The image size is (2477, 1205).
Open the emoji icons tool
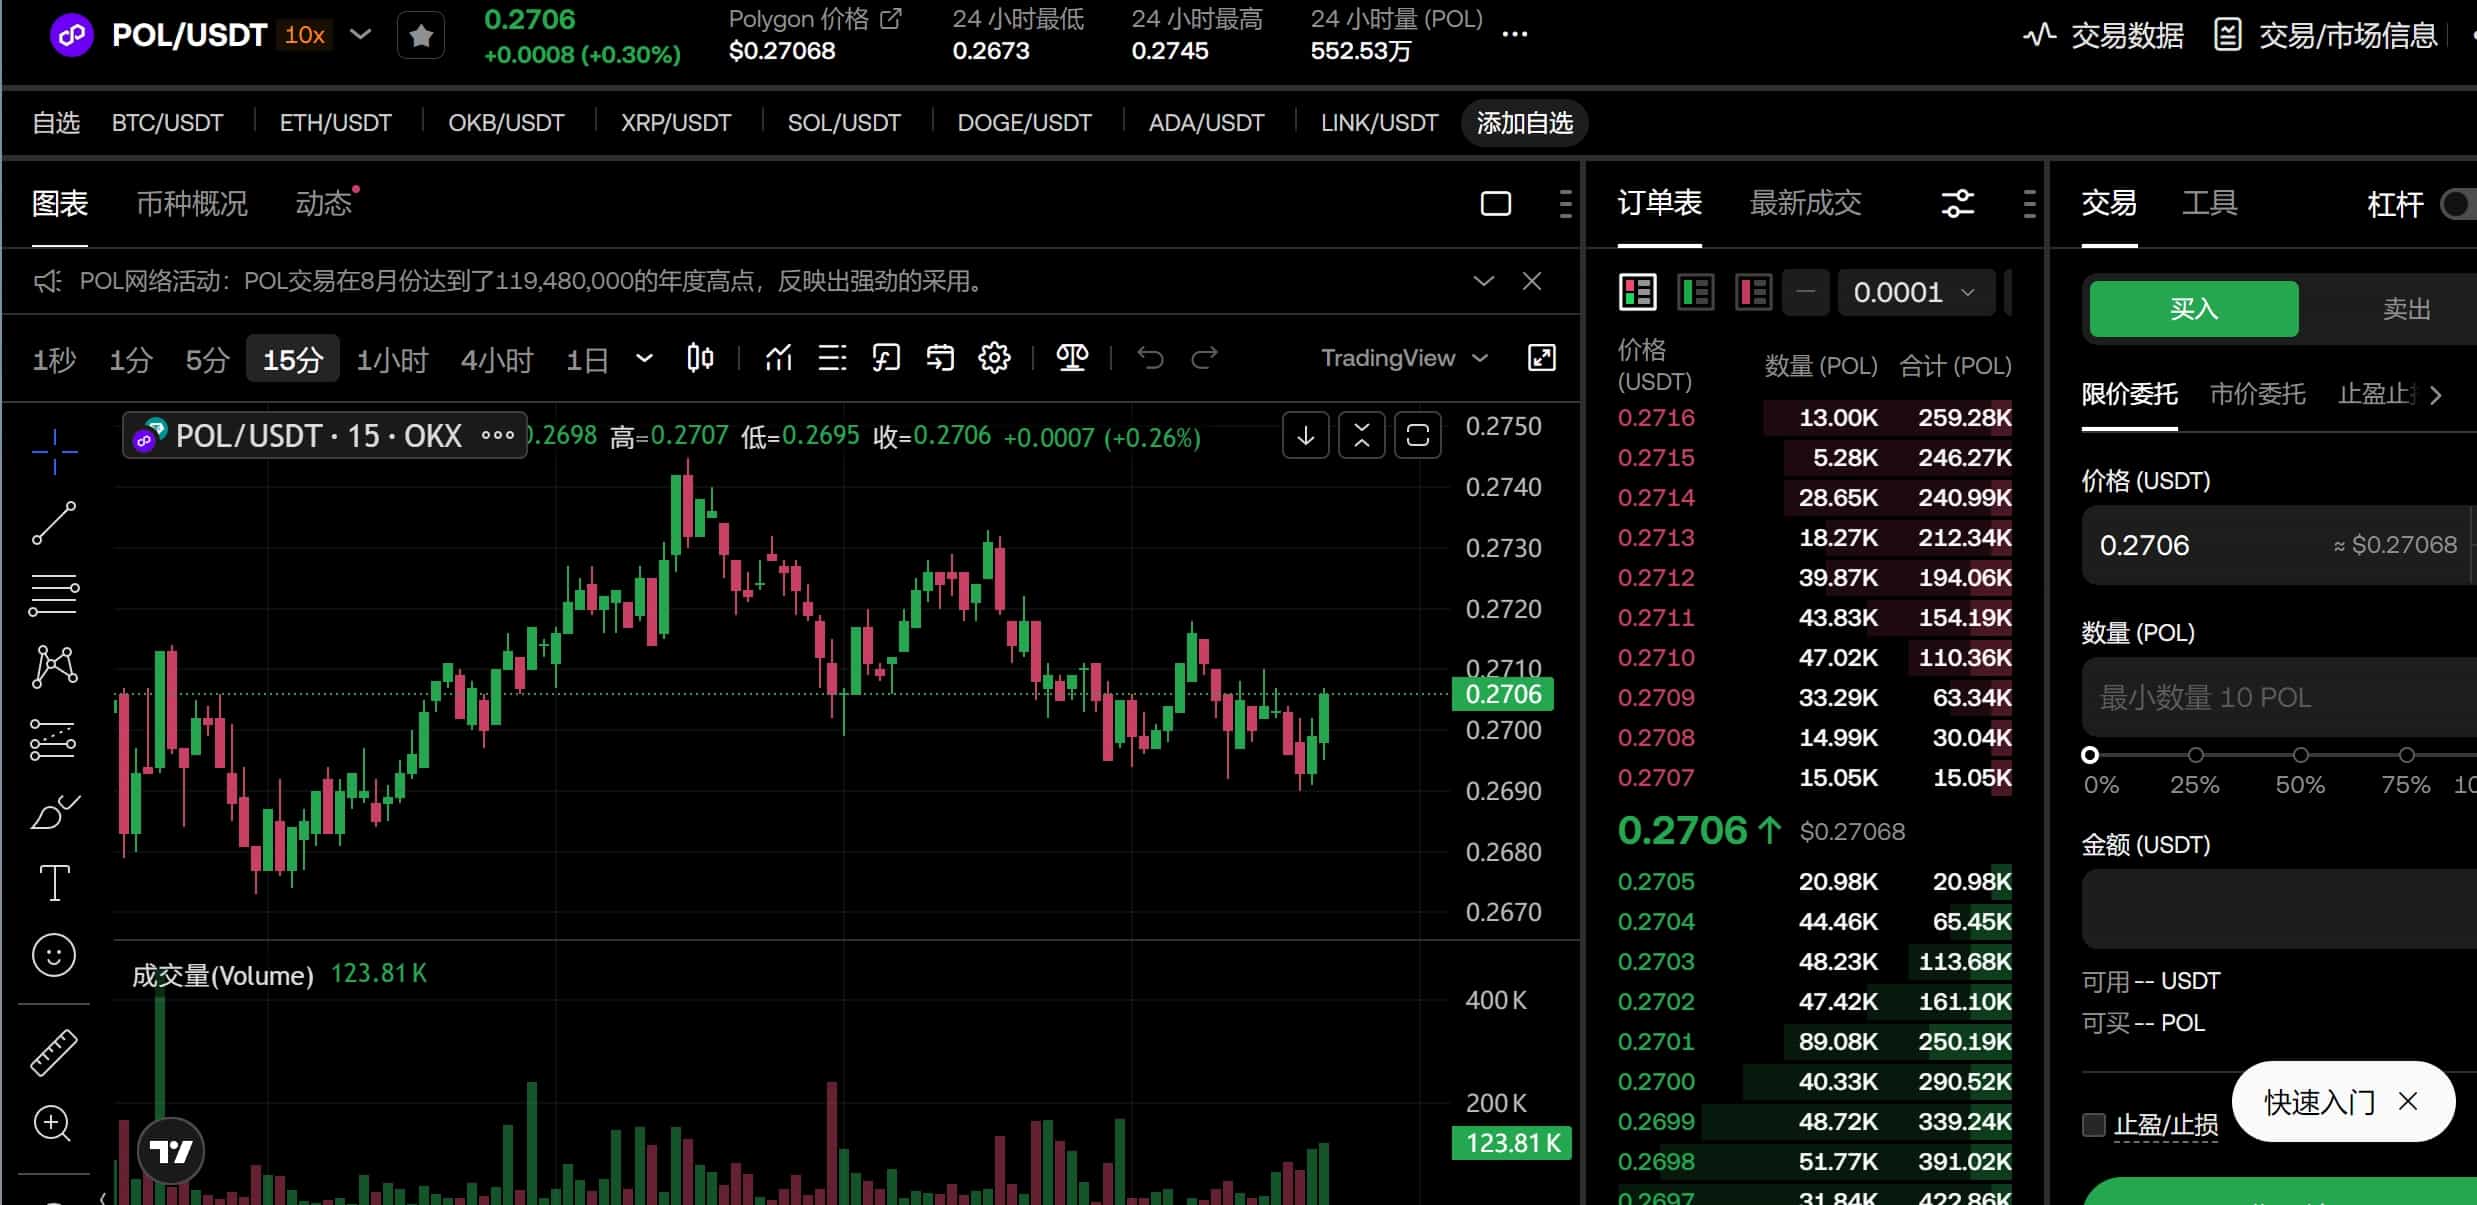pos(54,956)
